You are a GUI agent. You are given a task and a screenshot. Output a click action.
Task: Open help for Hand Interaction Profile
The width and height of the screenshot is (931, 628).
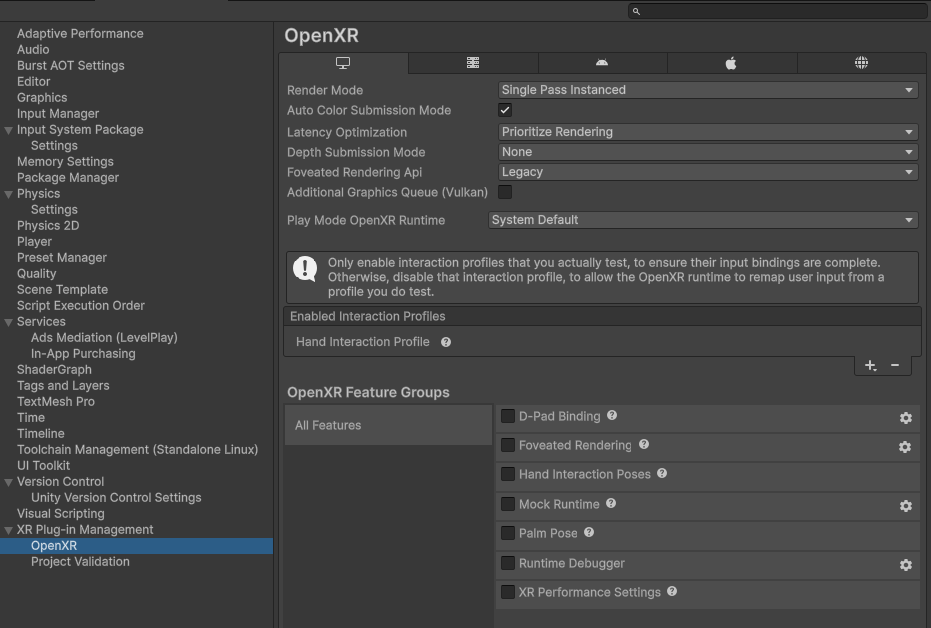[446, 342]
